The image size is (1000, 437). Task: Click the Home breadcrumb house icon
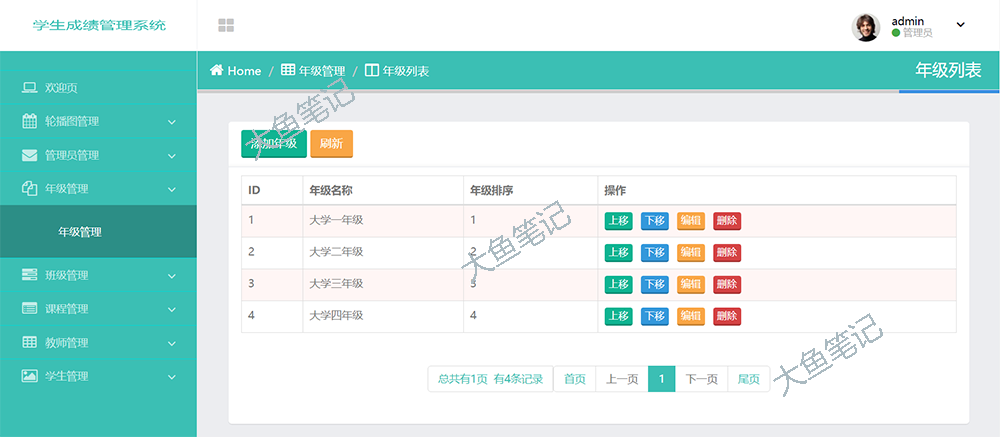[216, 70]
